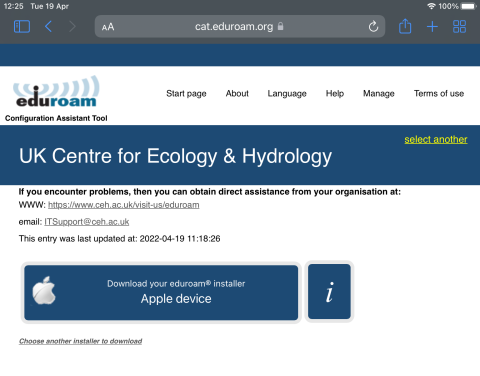Click the ITSupport@ceh.ac.uk email link
The width and height of the screenshot is (480, 376).
pyautogui.click(x=87, y=222)
